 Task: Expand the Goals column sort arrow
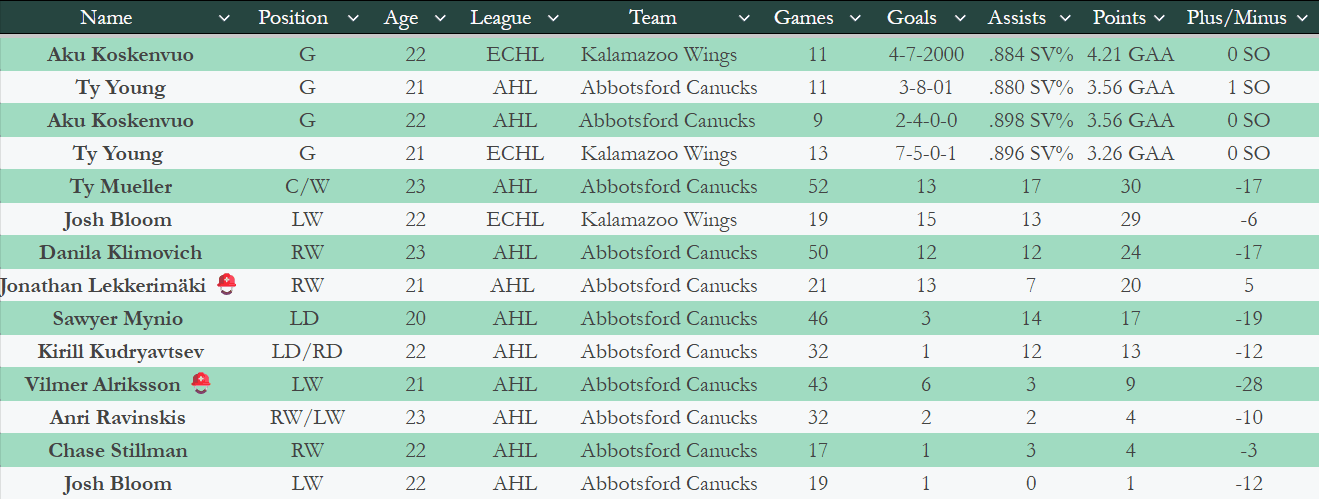tap(960, 18)
